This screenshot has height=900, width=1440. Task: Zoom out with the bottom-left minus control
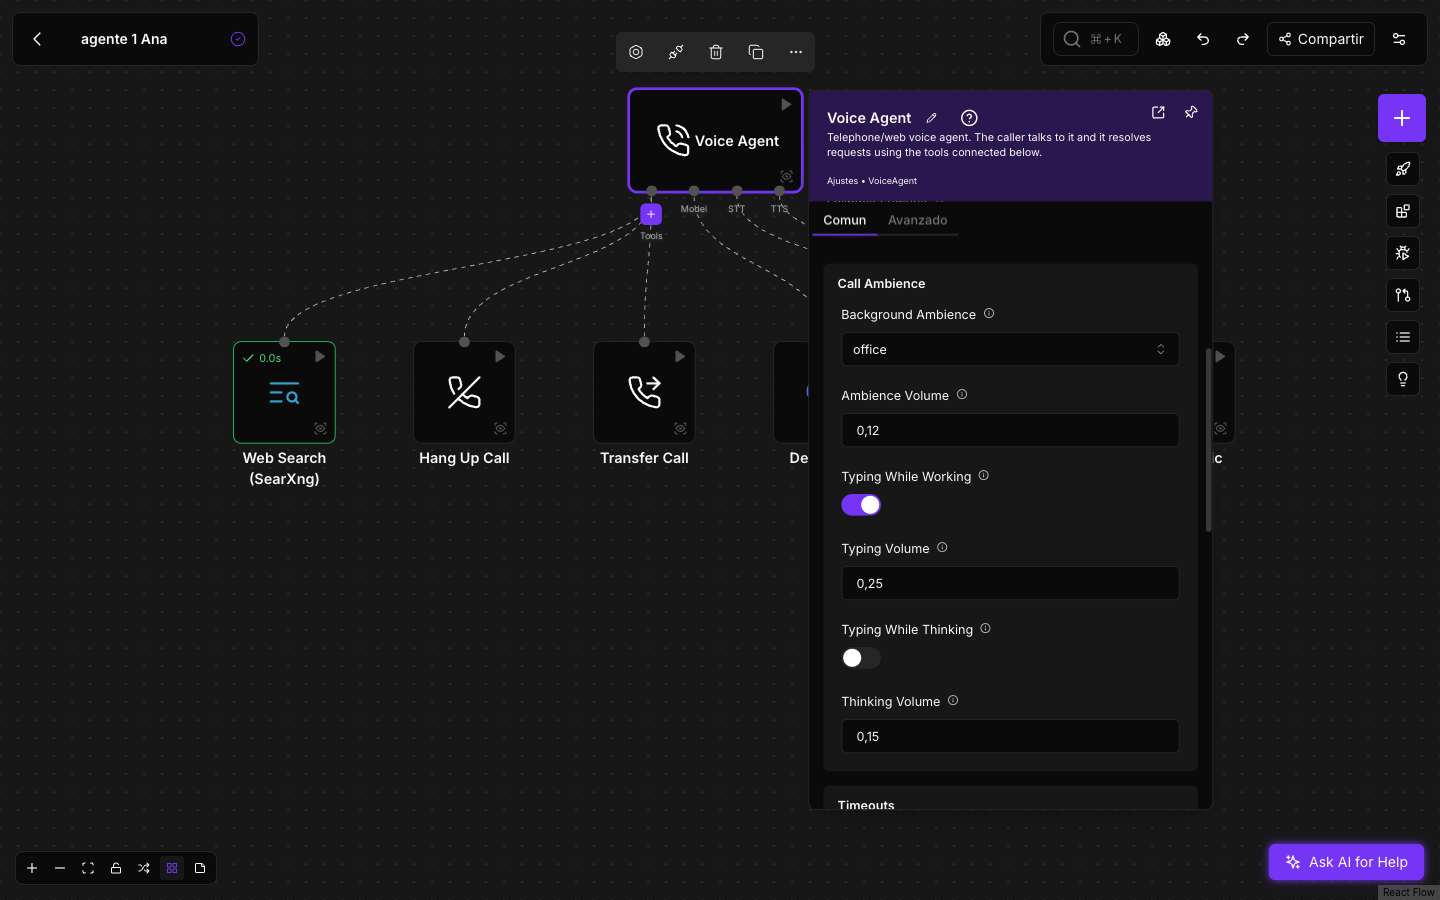[x=60, y=868]
